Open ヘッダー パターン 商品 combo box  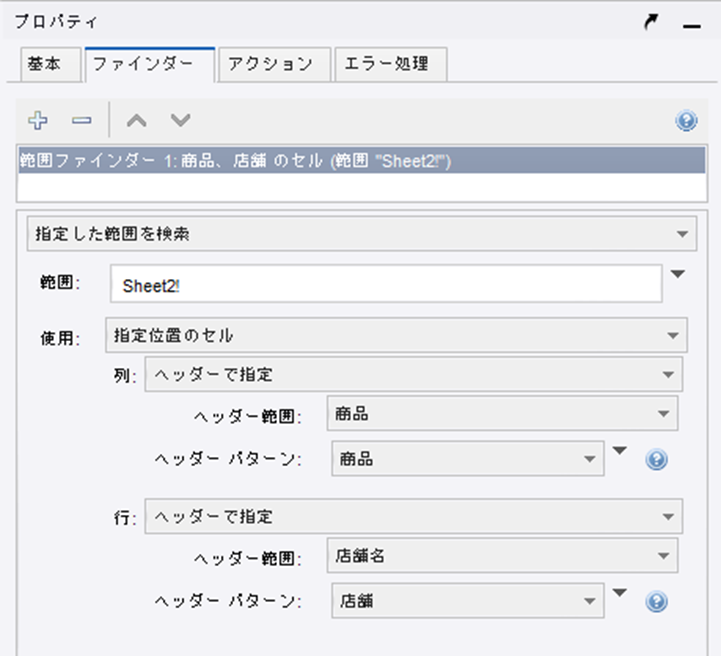[x=468, y=459]
